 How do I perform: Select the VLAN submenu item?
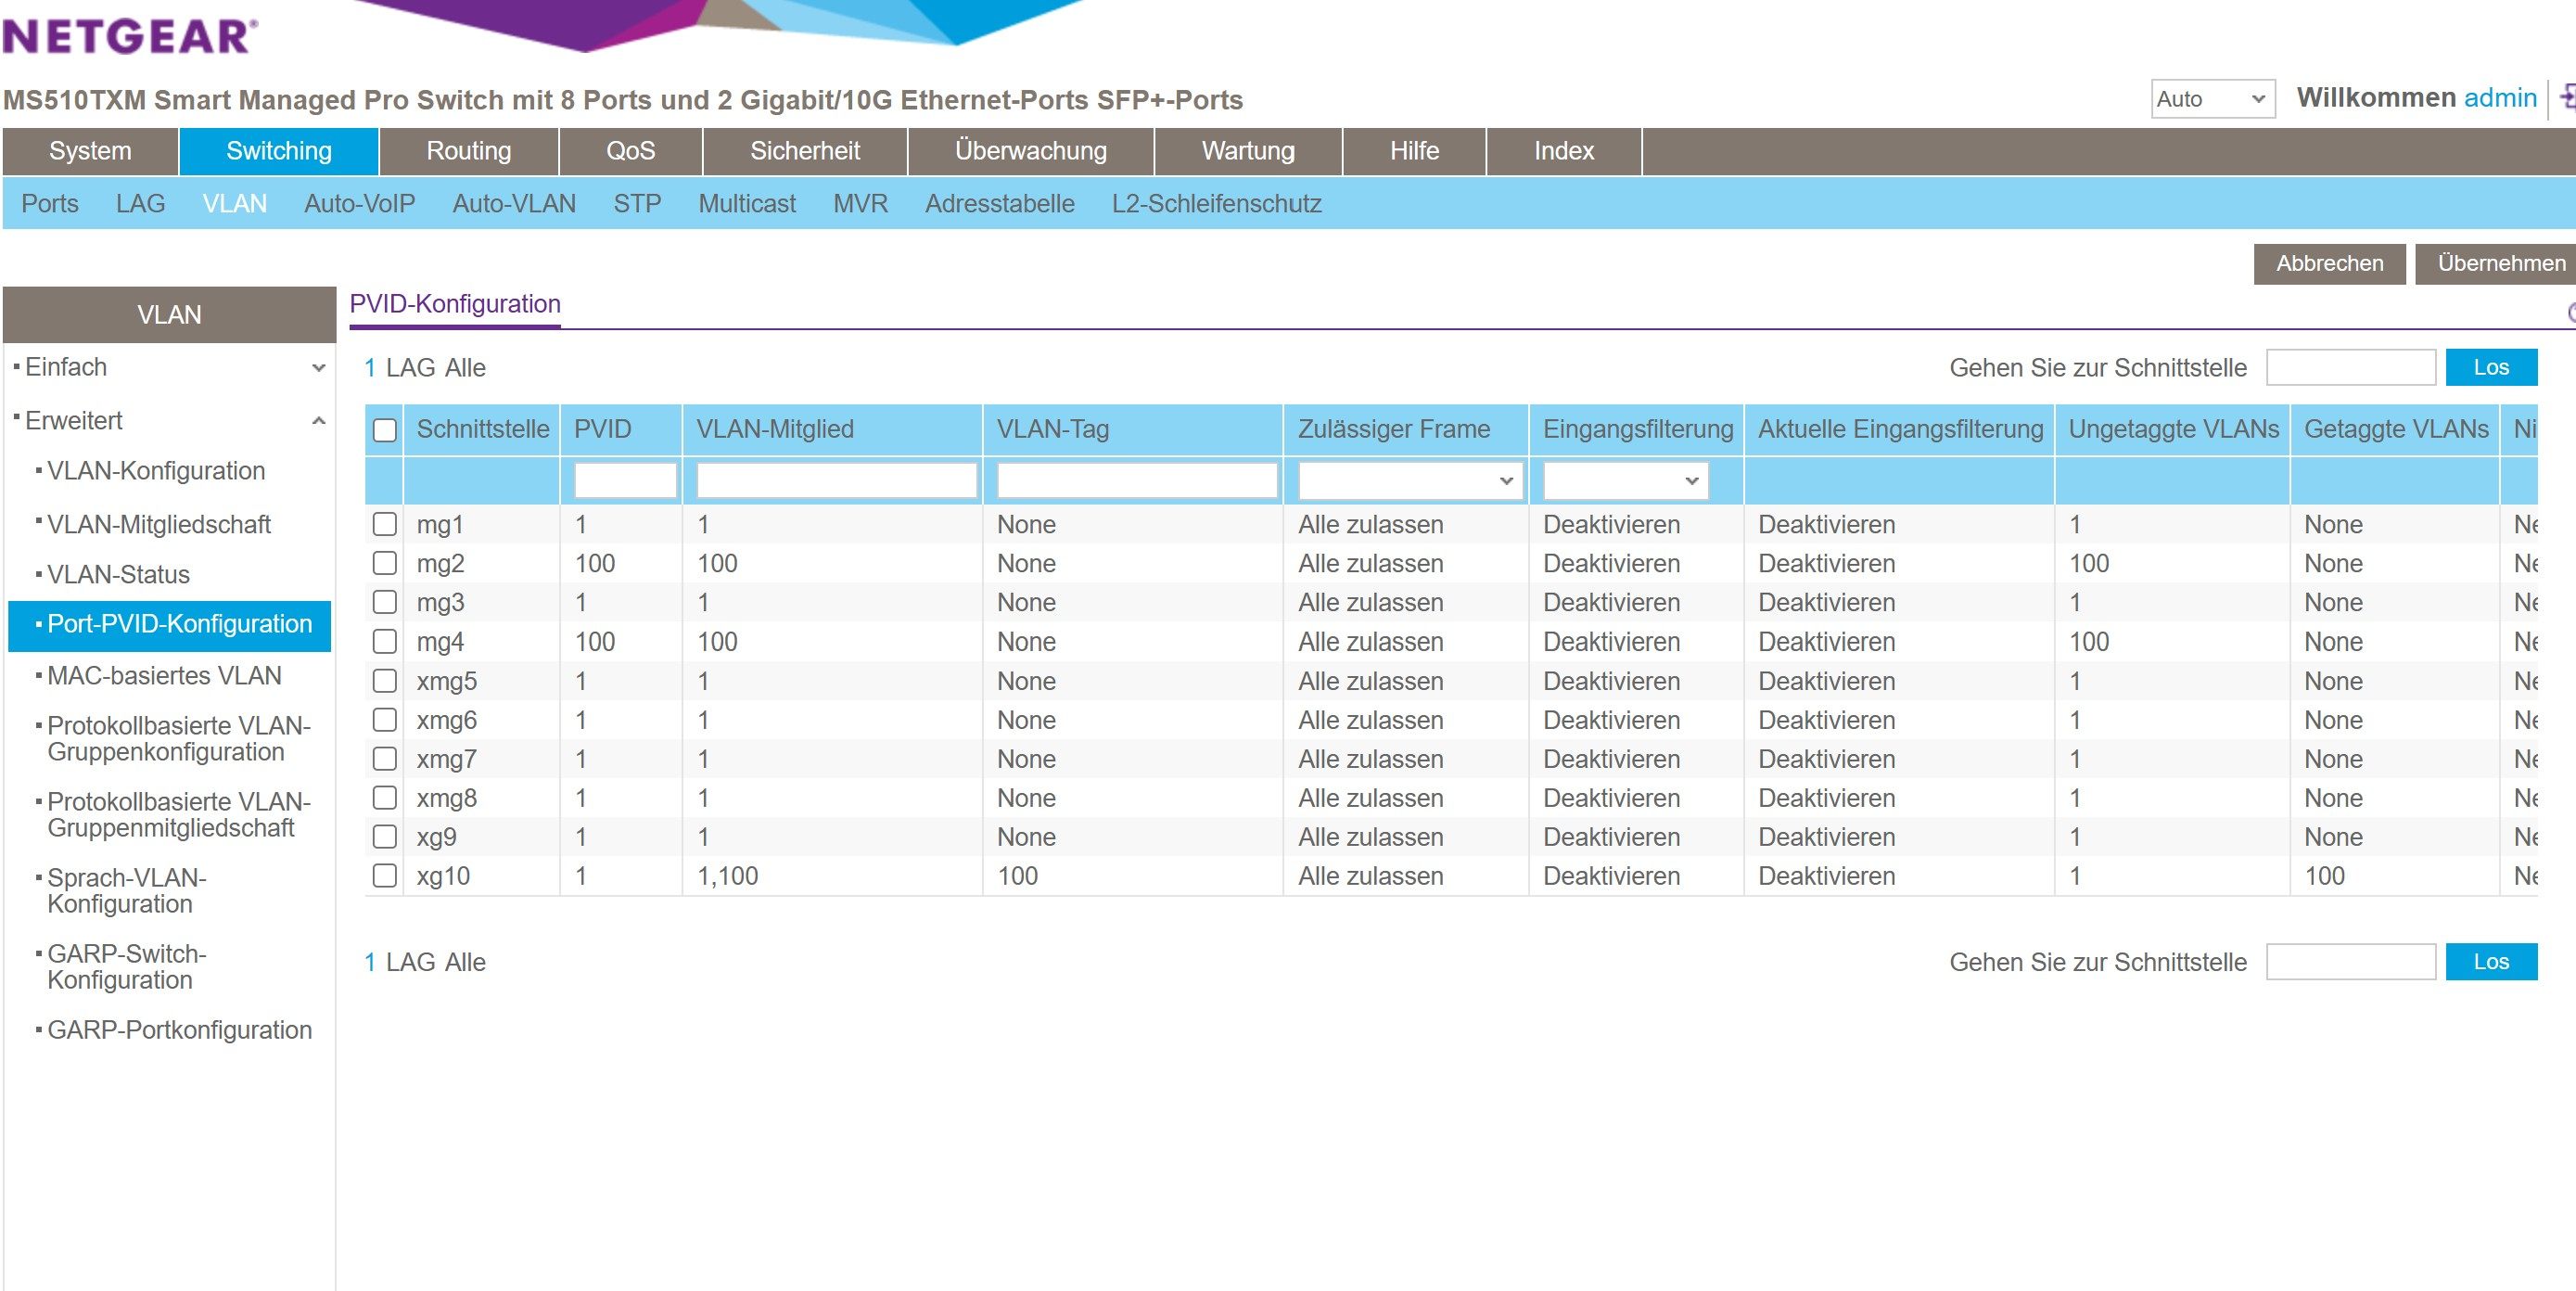point(235,204)
